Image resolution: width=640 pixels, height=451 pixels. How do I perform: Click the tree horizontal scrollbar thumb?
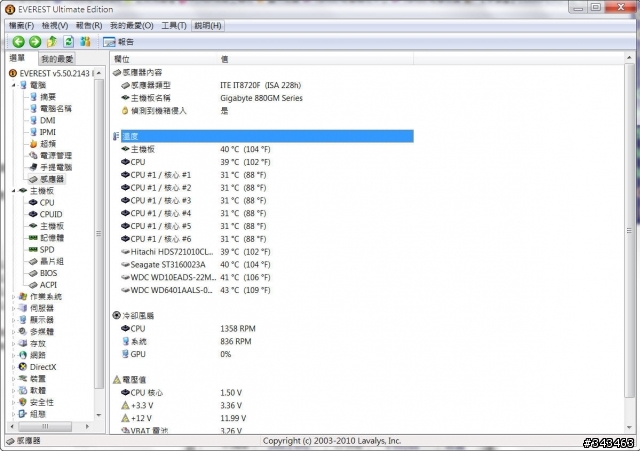(45, 427)
